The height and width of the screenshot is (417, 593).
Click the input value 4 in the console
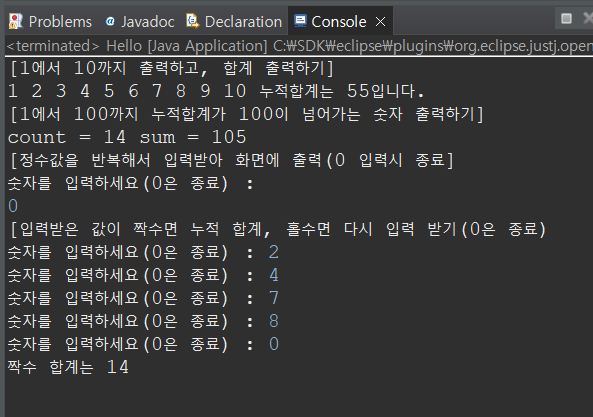[x=274, y=275]
